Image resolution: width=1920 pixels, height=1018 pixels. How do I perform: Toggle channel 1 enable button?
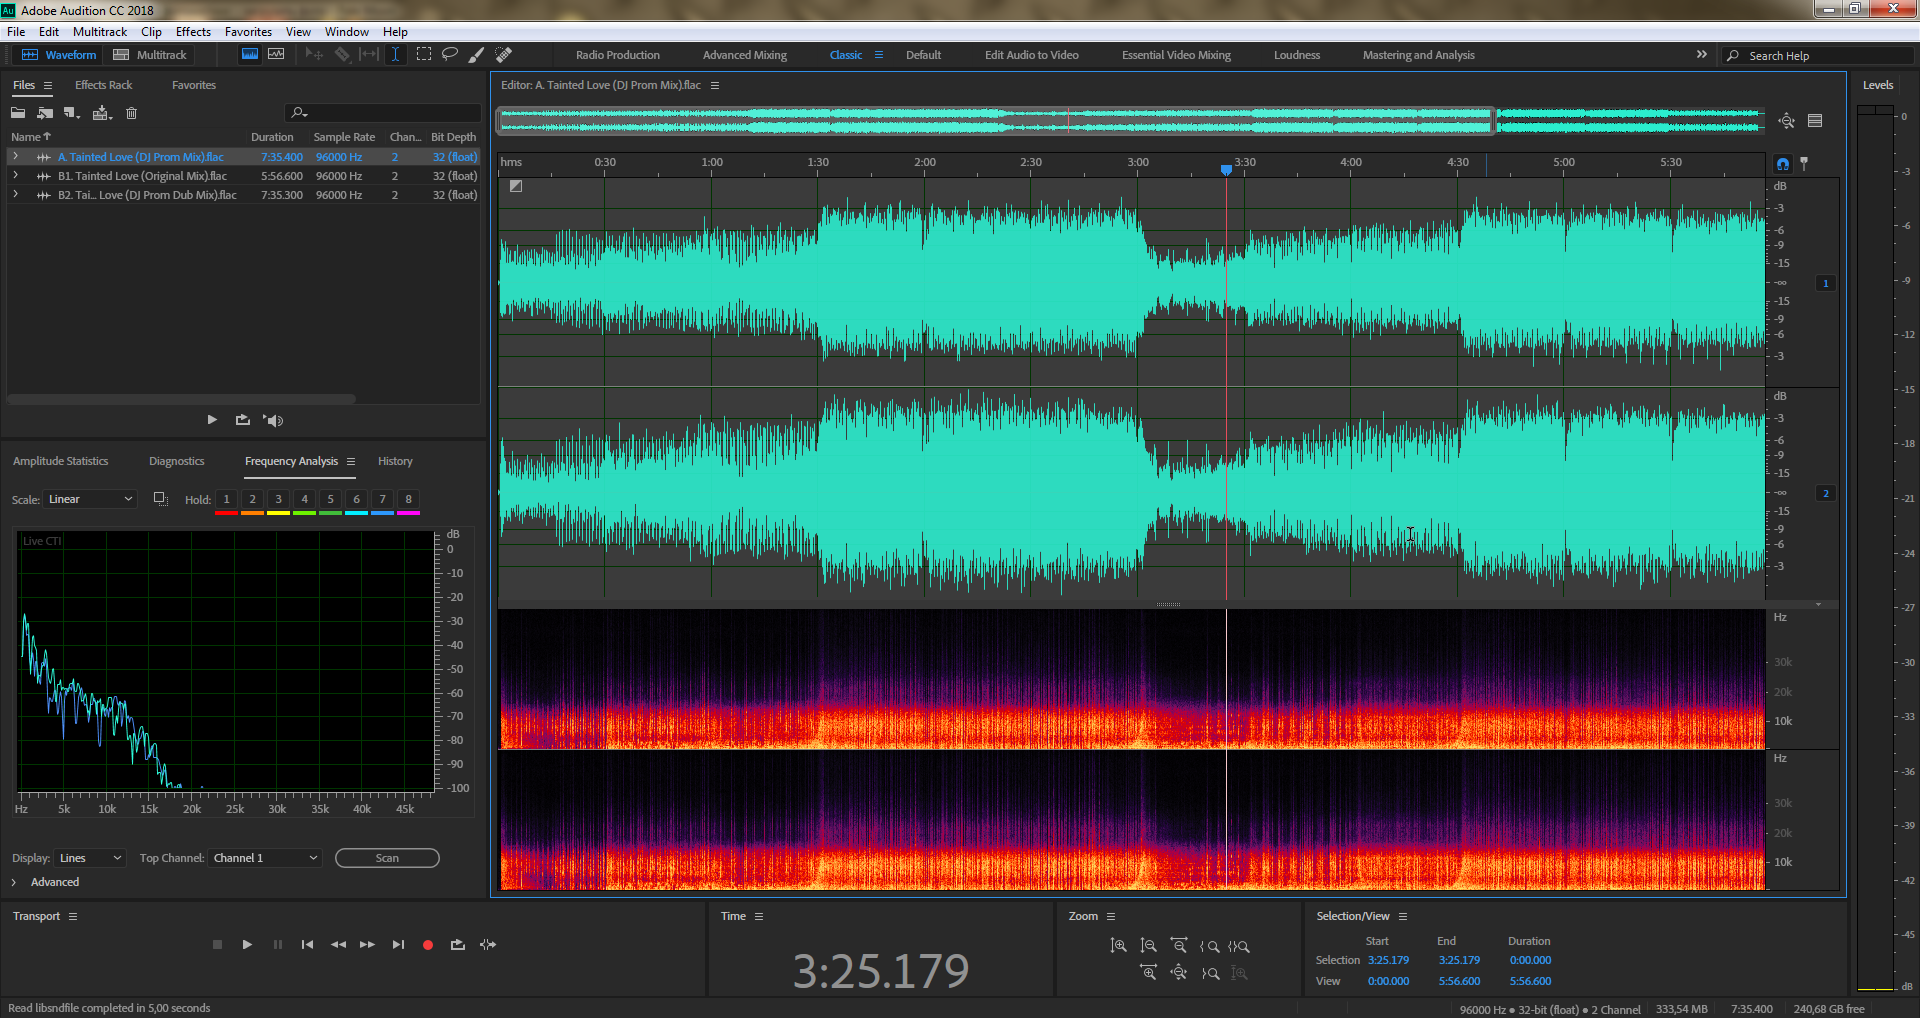click(x=1826, y=283)
